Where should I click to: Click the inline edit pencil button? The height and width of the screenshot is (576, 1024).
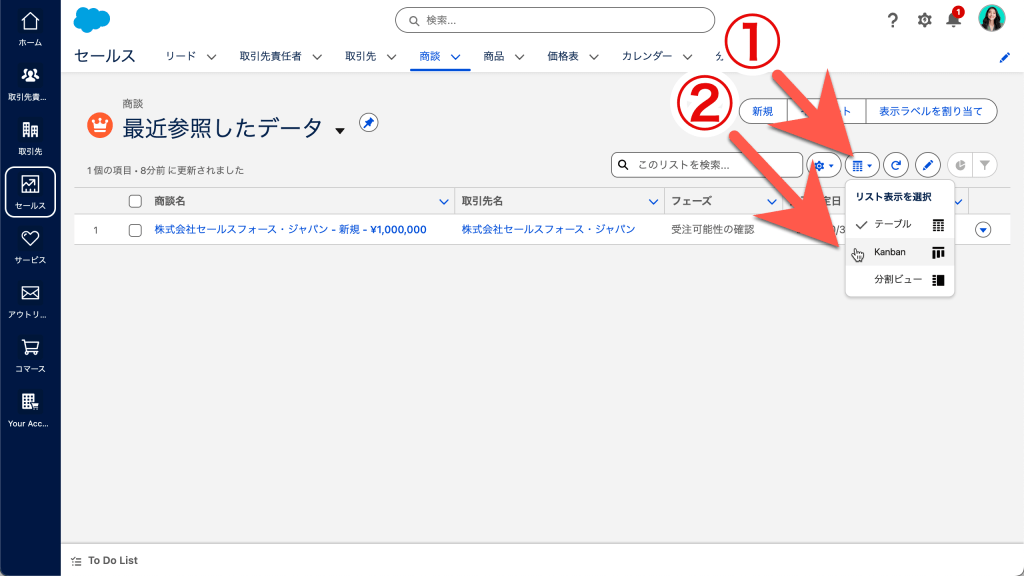927,165
